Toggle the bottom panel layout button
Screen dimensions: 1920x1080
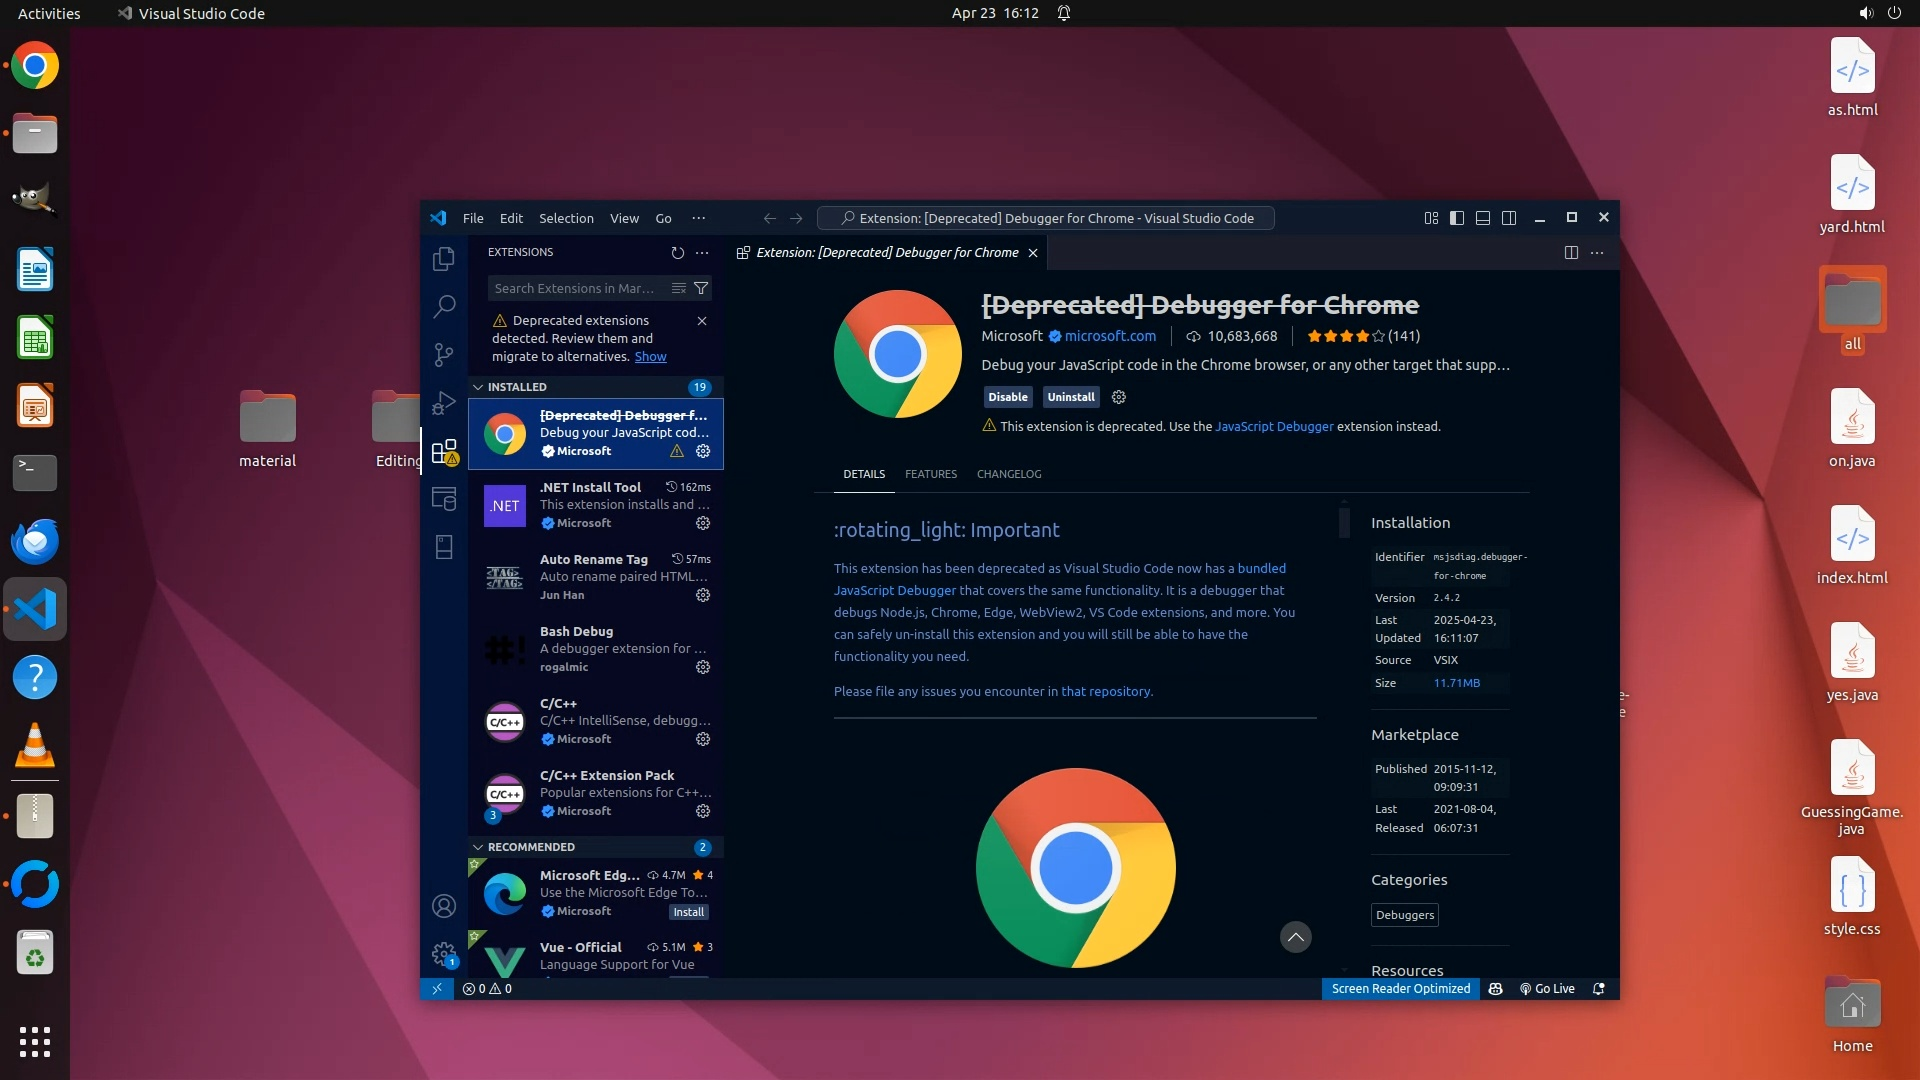[1483, 218]
